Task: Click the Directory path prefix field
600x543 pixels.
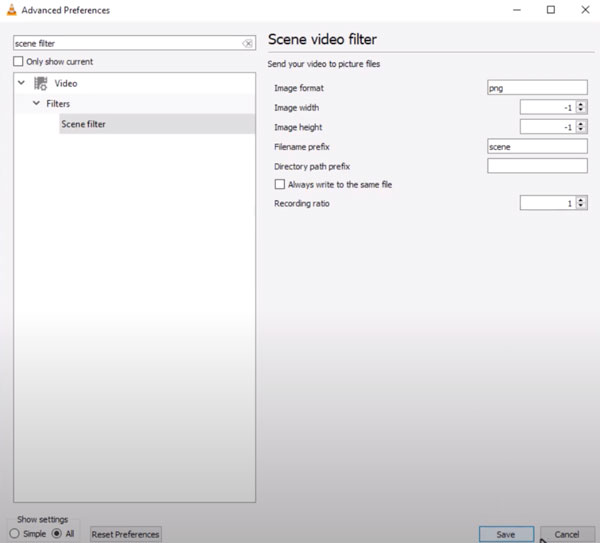Action: coord(537,166)
